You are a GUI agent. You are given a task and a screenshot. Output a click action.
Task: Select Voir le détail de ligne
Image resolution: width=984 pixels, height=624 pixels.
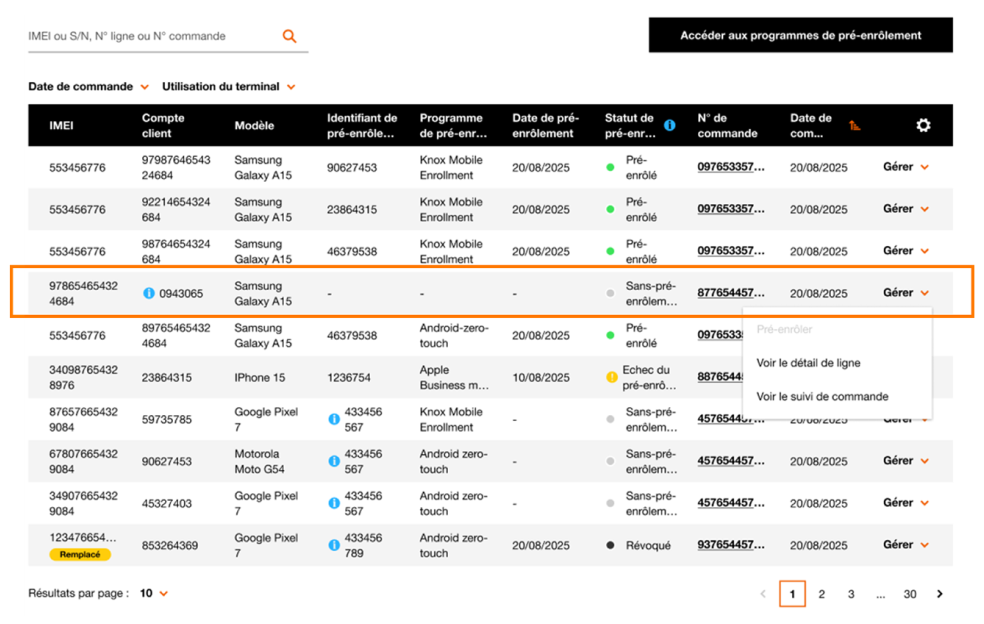[x=808, y=363]
